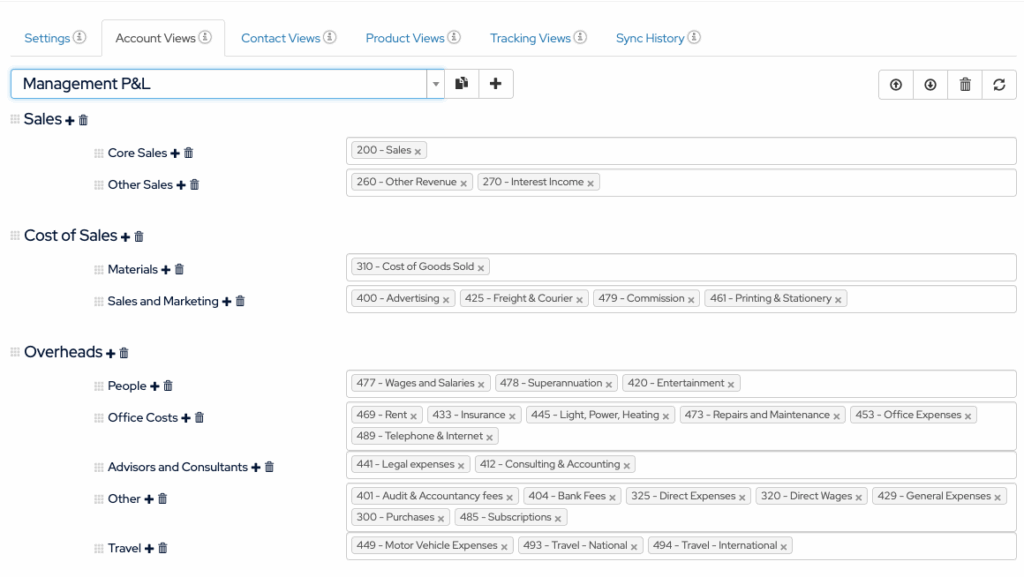
Task: Refresh the account views with the sync icon
Action: (999, 85)
